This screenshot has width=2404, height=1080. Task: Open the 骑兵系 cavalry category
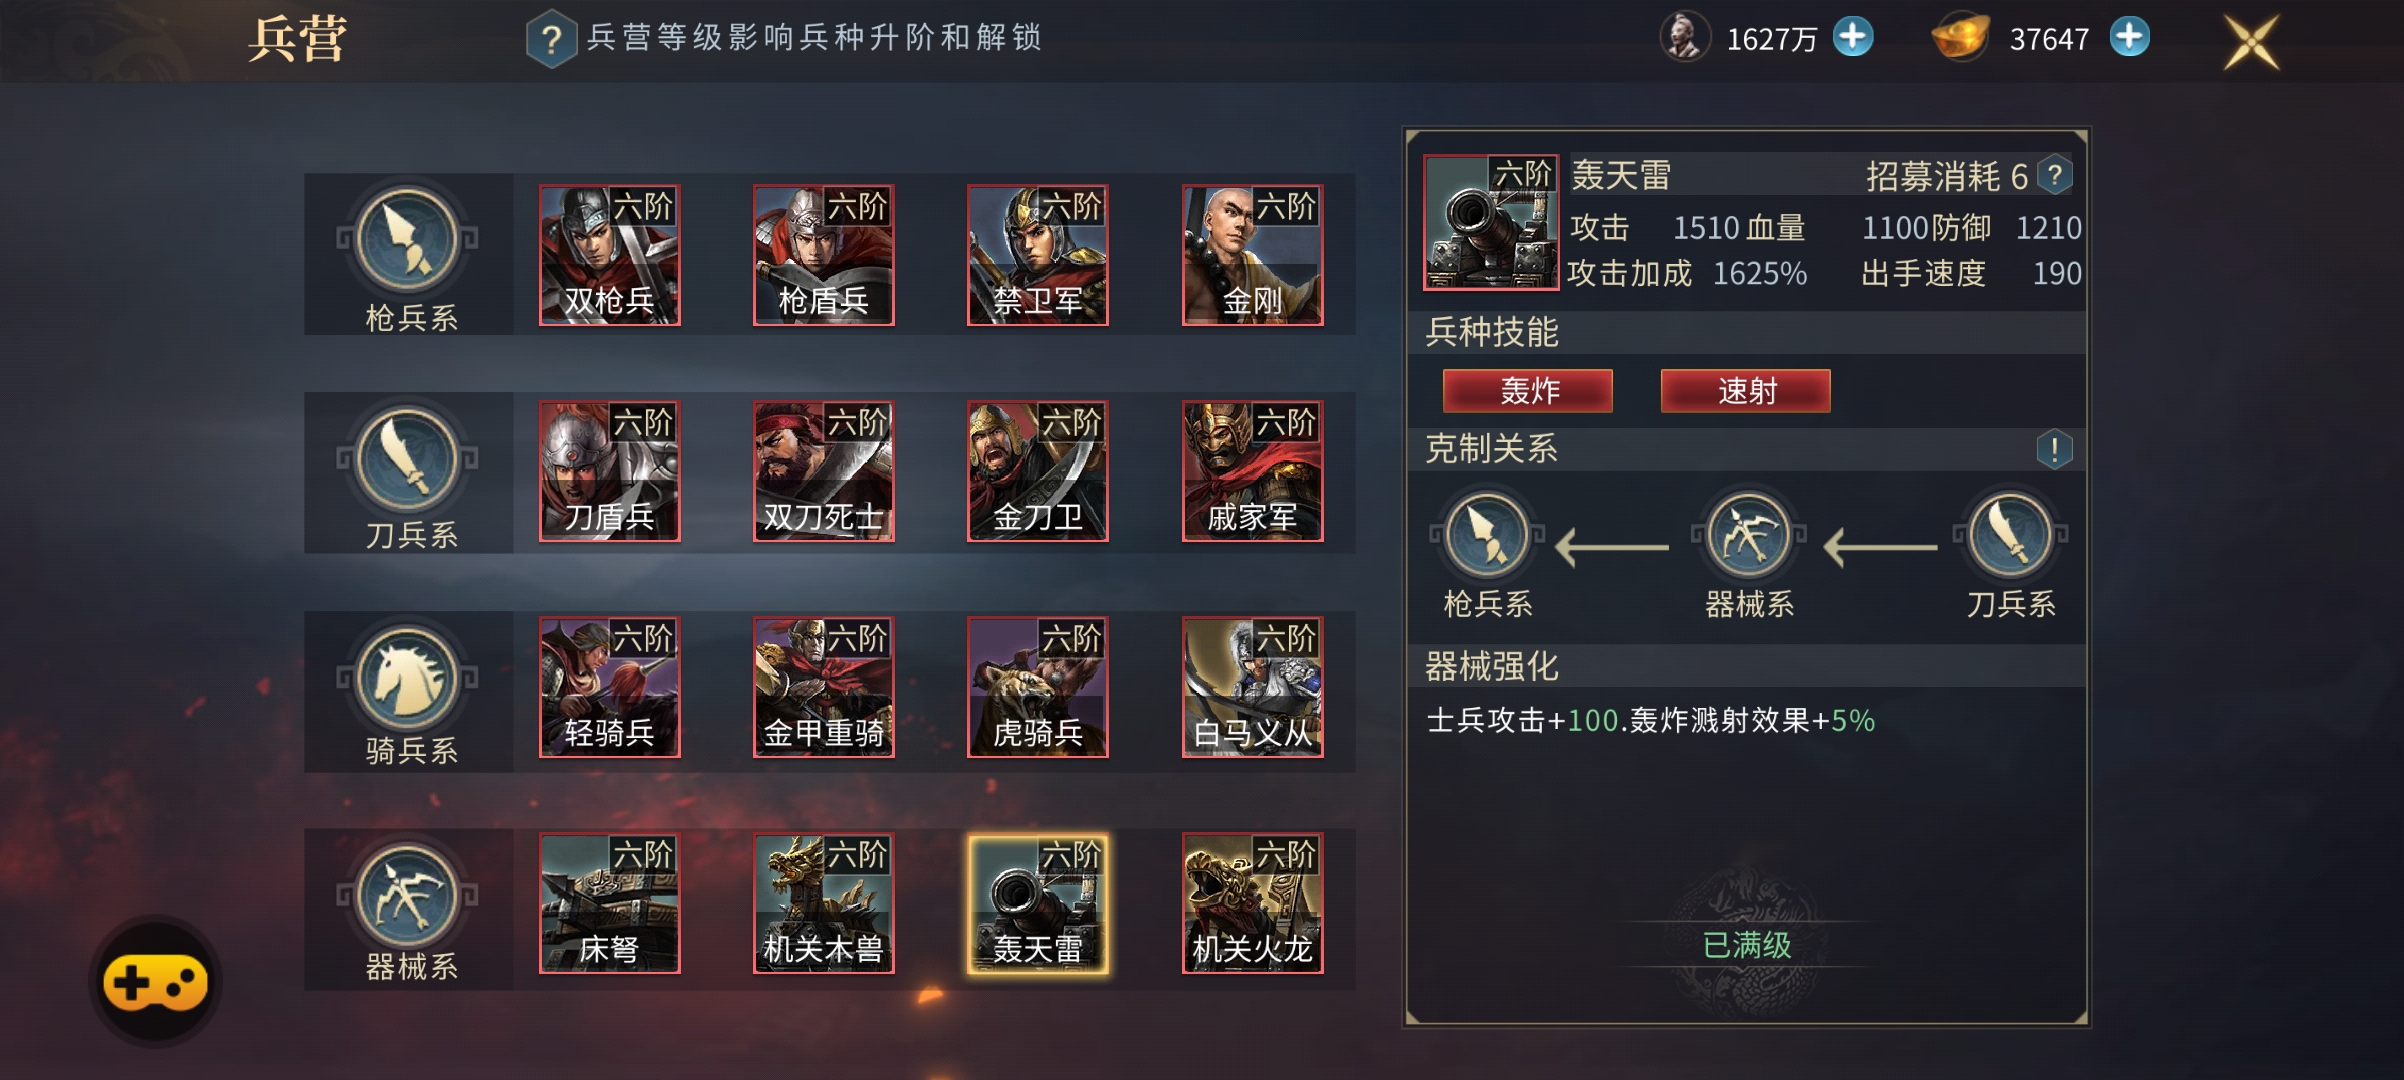(409, 693)
